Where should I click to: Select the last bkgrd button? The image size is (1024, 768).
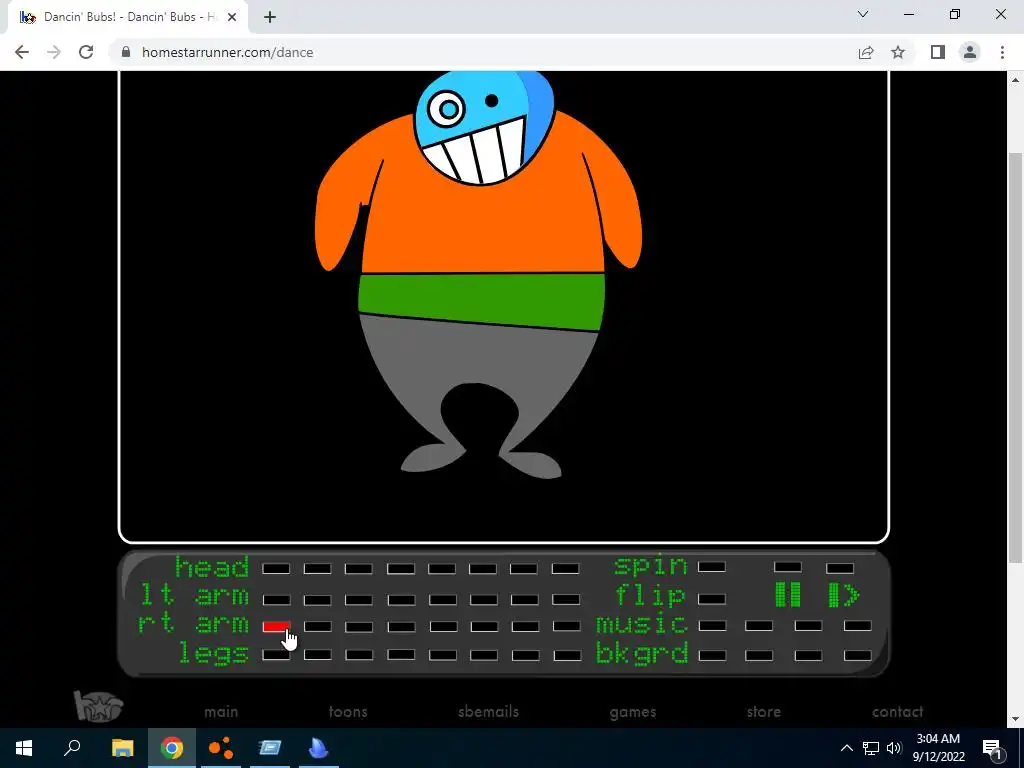click(x=857, y=655)
